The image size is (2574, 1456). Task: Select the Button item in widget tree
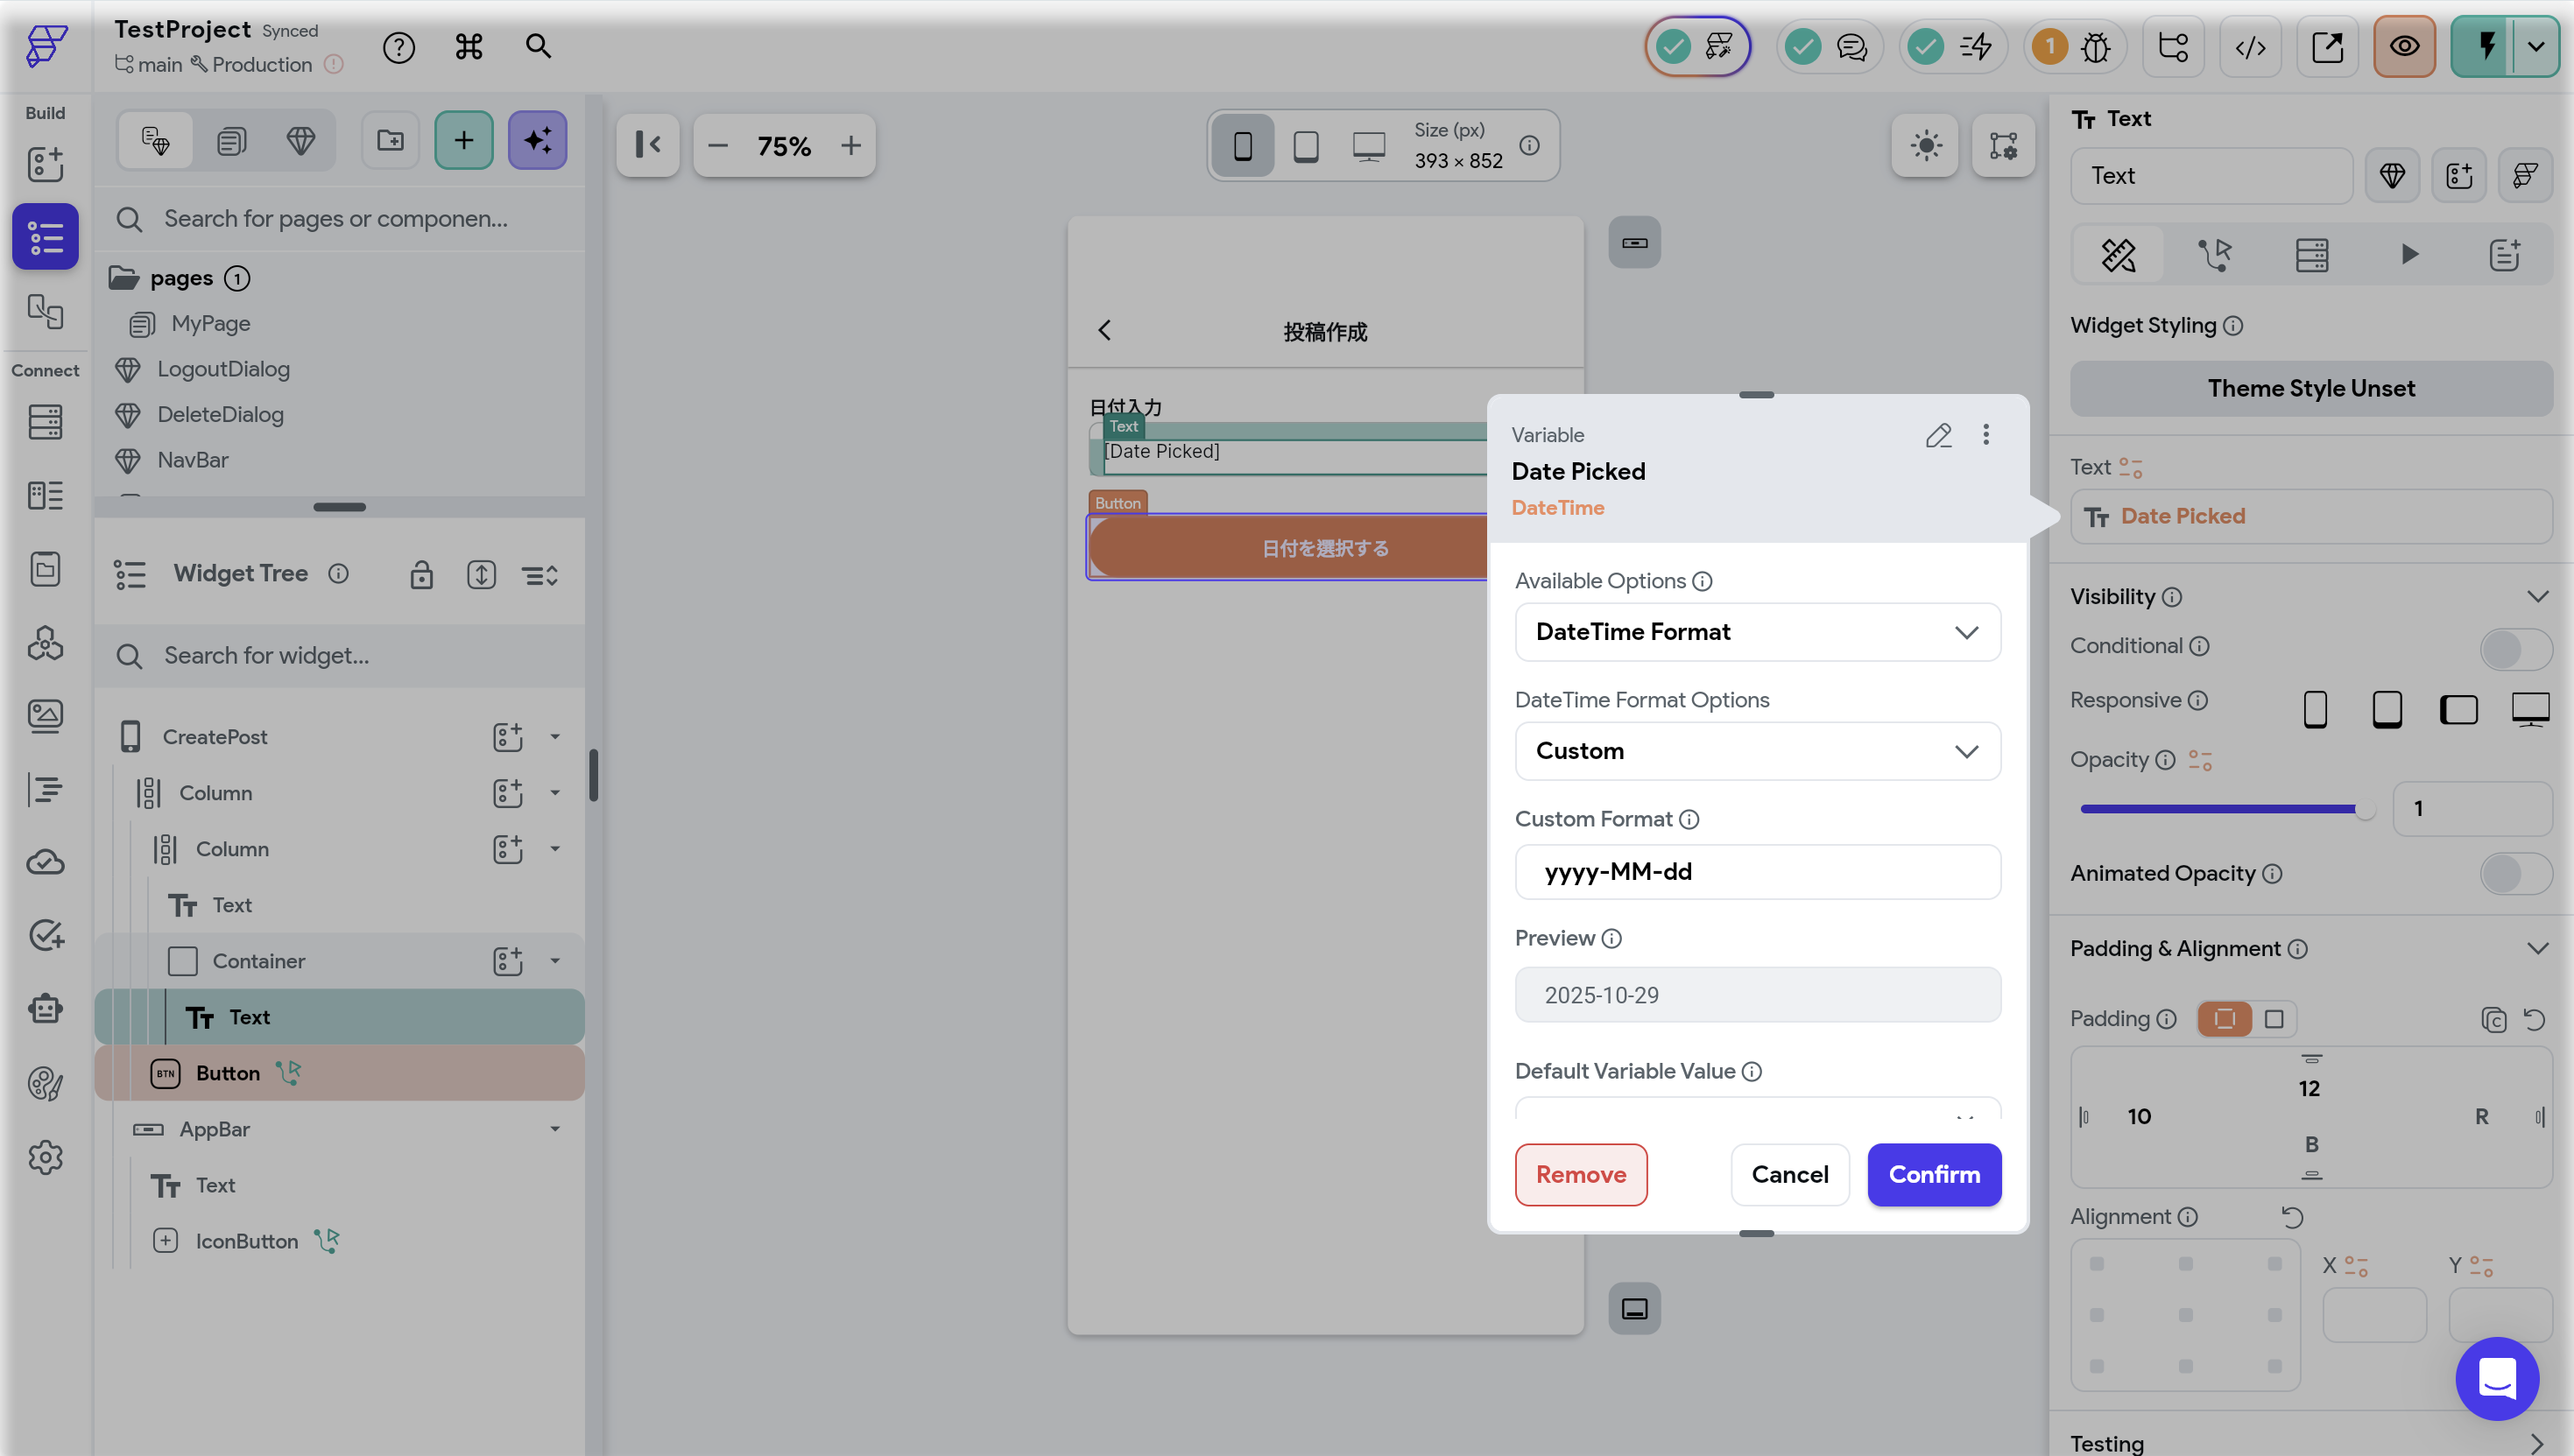click(x=228, y=1073)
